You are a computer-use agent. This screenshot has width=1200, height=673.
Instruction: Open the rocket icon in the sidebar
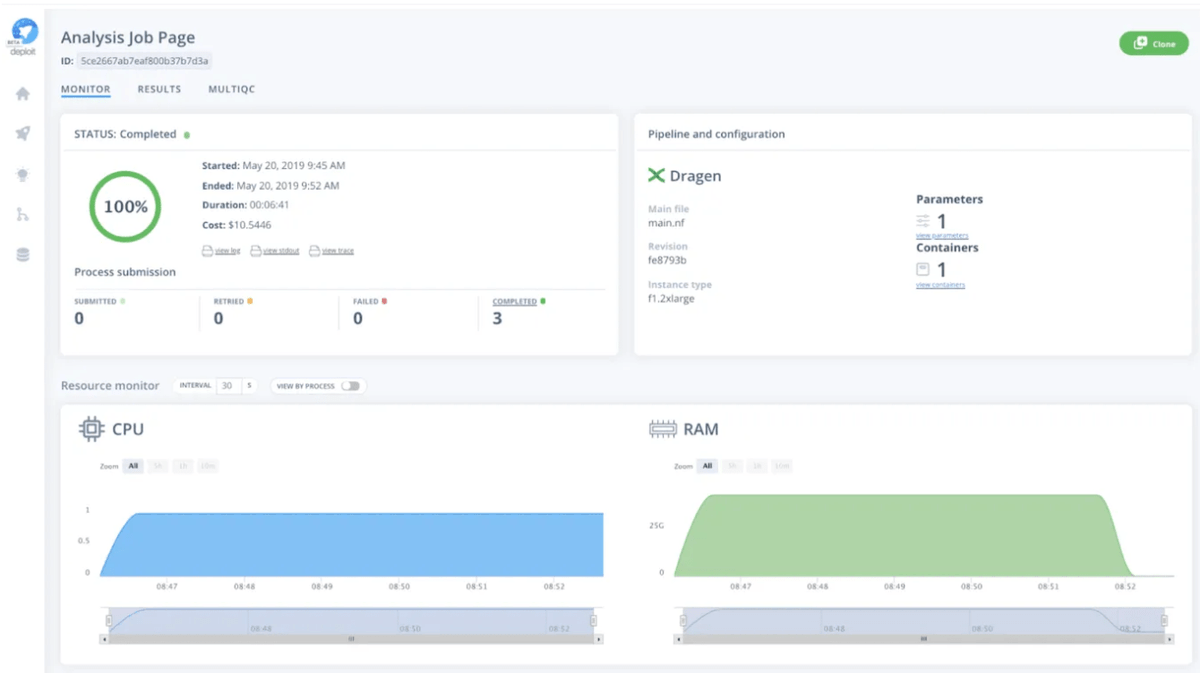click(x=22, y=133)
